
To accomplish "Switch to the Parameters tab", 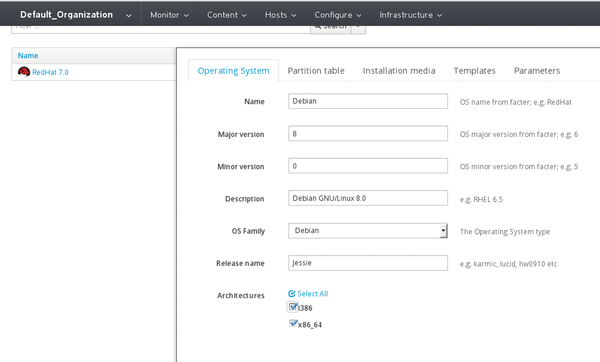I will (x=537, y=71).
